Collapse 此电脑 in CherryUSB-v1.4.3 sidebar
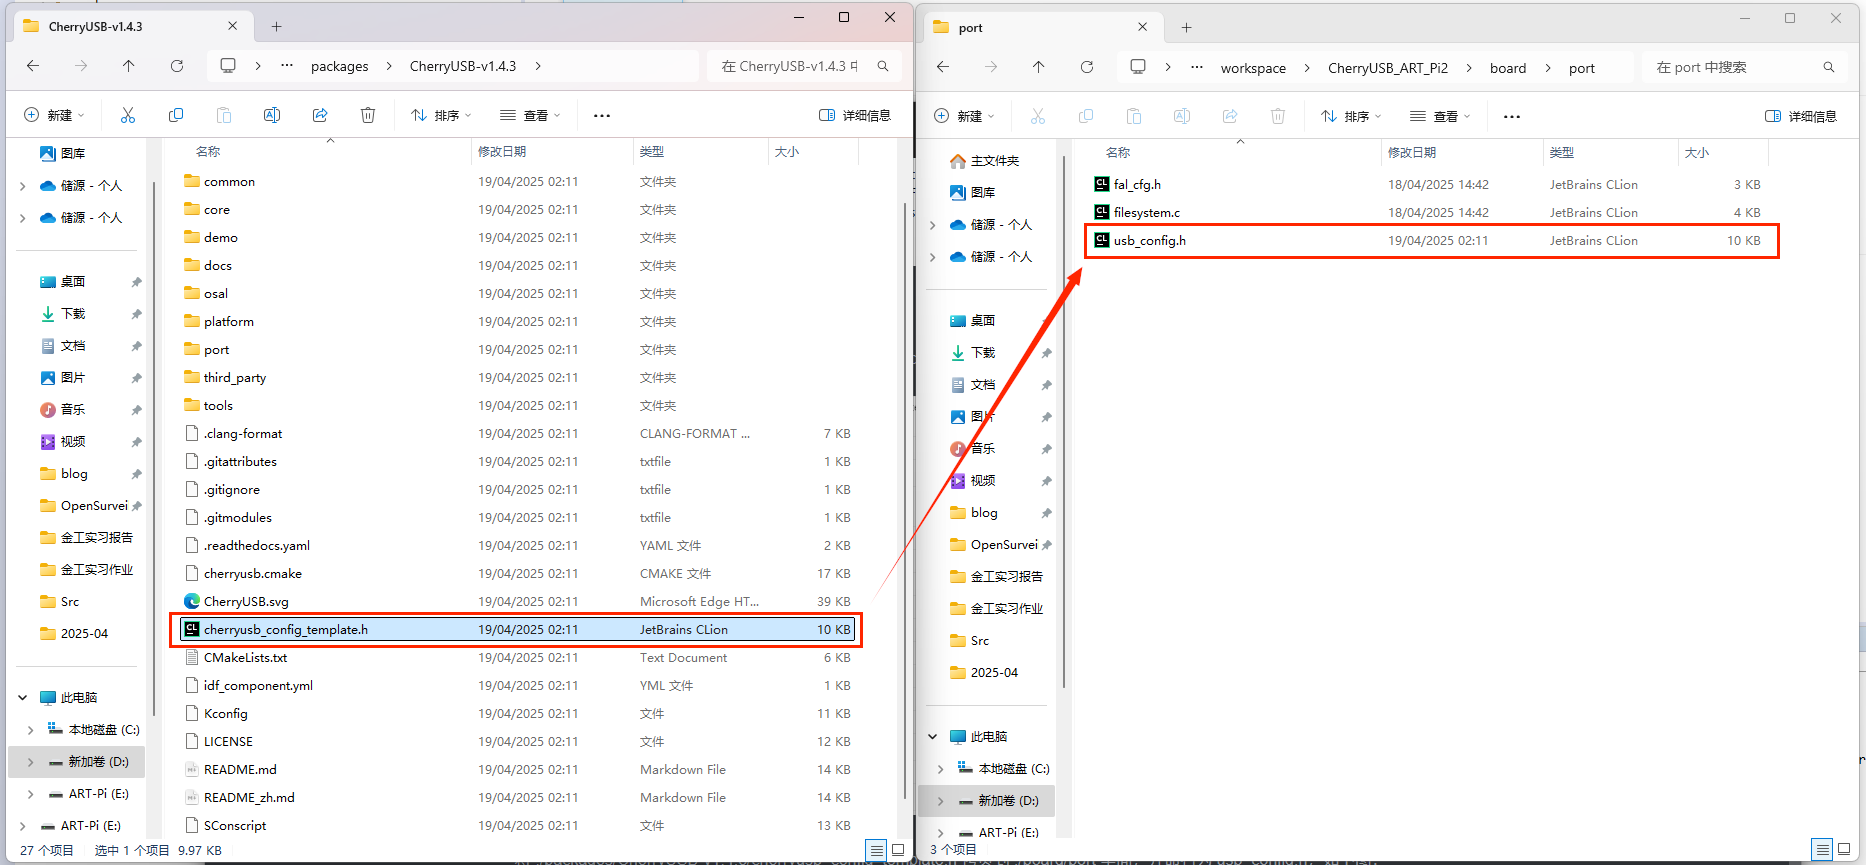Image resolution: width=1866 pixels, height=865 pixels. pyautogui.click(x=23, y=698)
